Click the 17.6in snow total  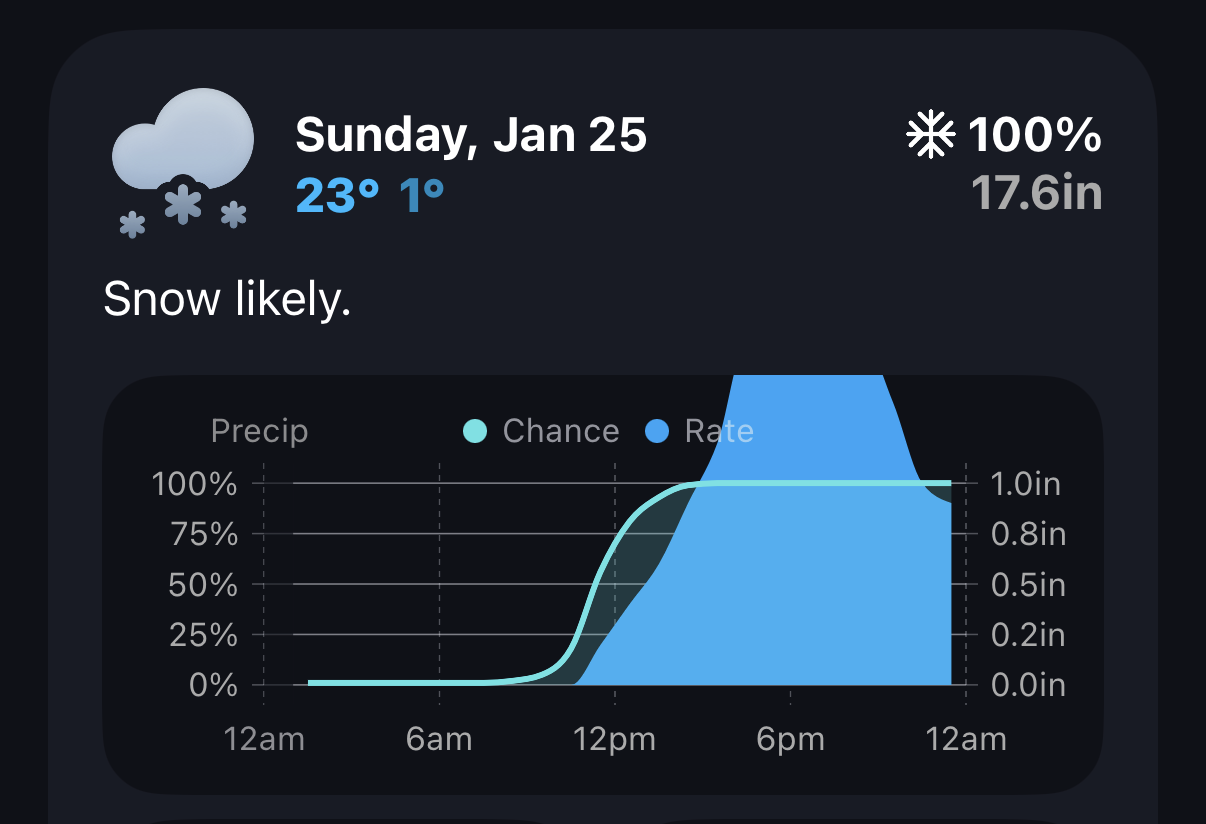coord(1036,194)
